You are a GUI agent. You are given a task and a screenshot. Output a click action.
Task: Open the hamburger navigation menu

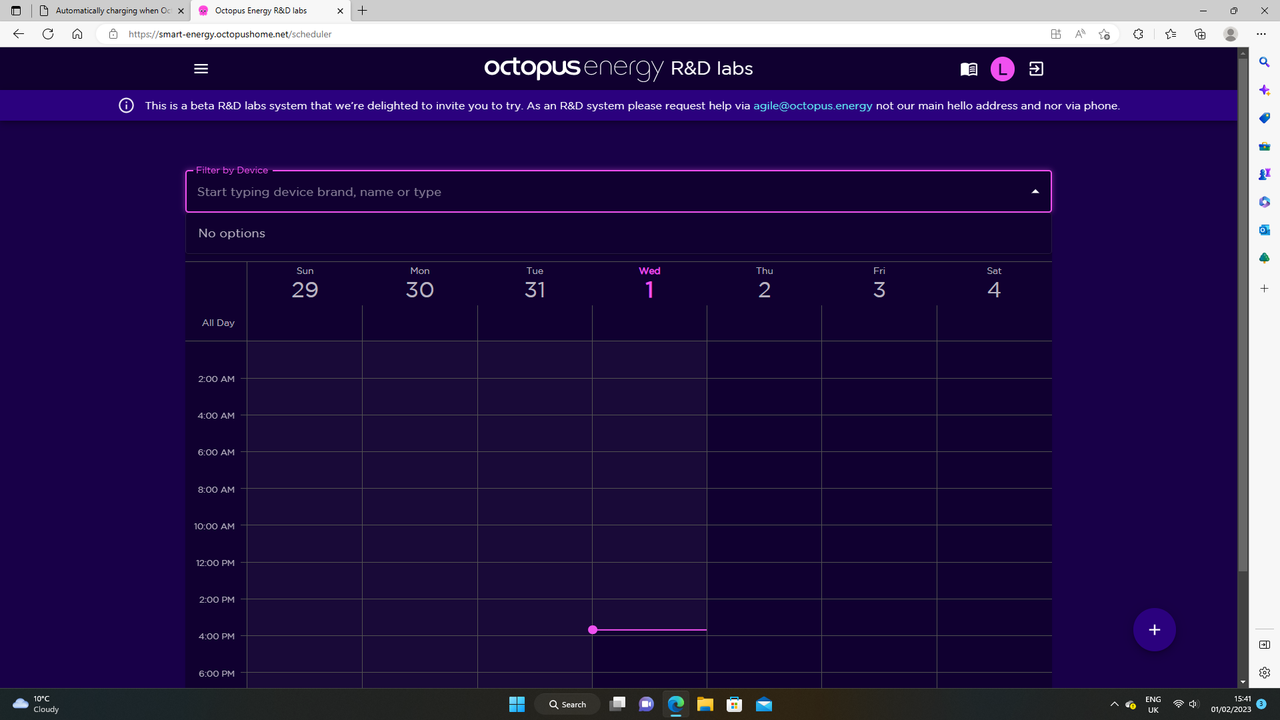[201, 69]
